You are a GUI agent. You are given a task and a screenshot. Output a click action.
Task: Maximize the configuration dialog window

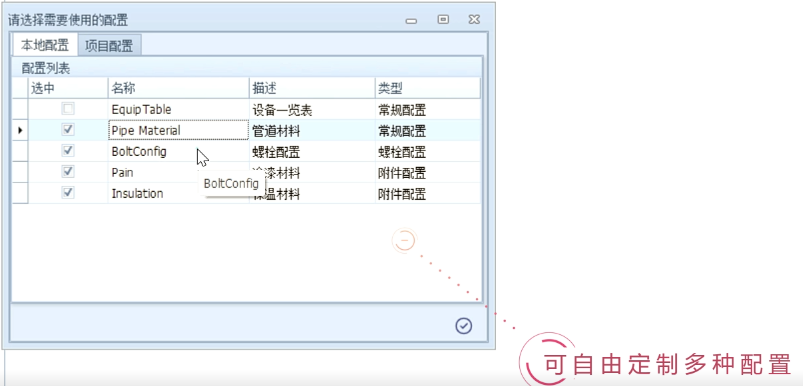click(443, 19)
